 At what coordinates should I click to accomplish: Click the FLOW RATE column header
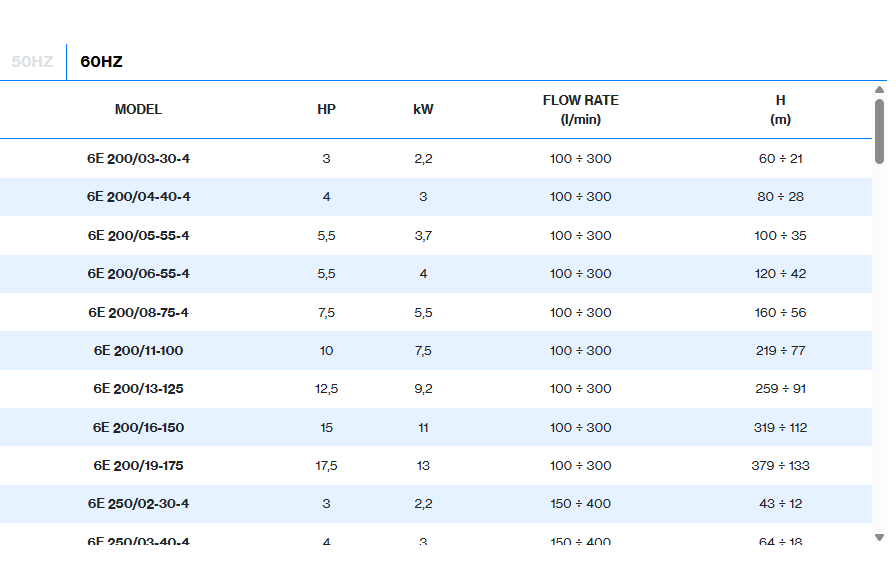(580, 110)
